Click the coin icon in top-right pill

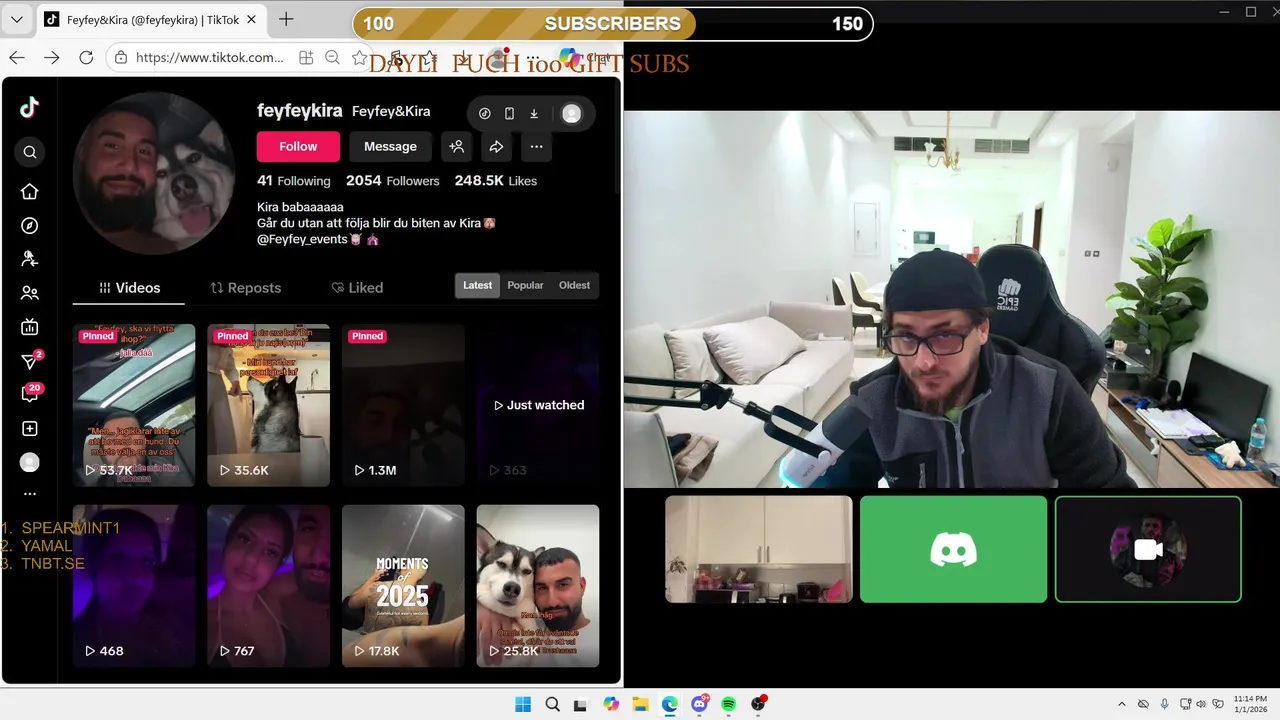coord(485,114)
